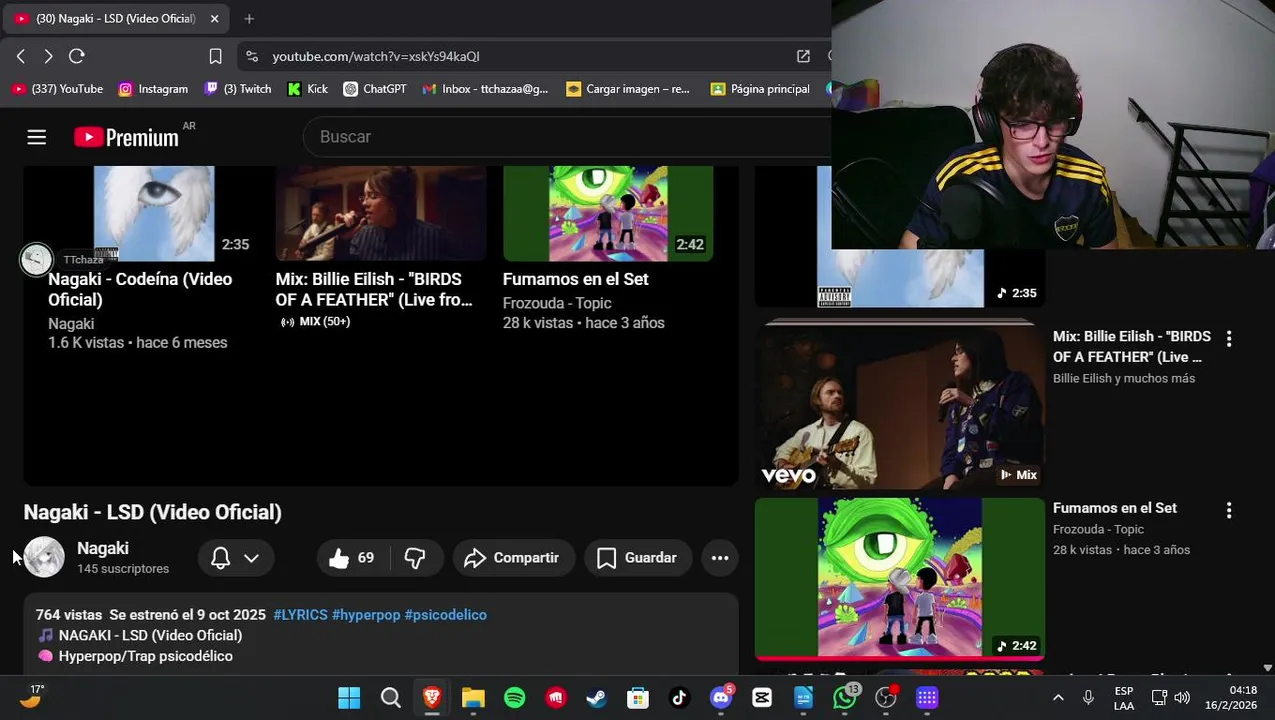
Task: Like the video with thumbs up
Action: tap(351, 558)
